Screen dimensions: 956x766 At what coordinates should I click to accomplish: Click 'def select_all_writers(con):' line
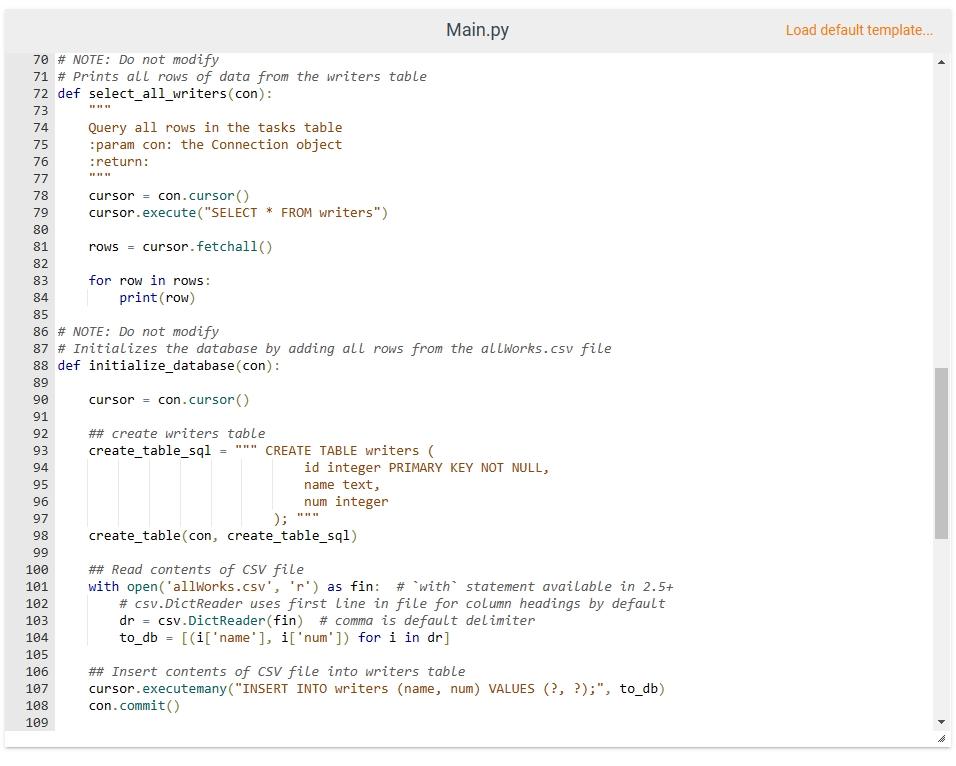point(165,93)
